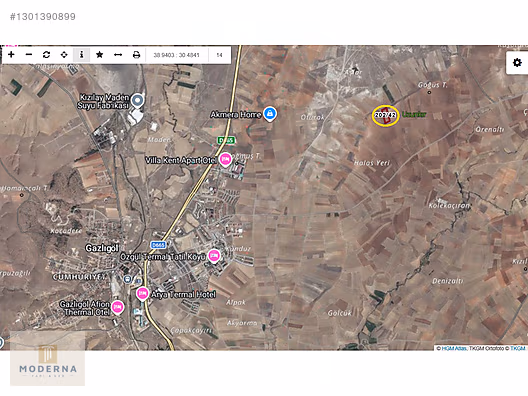
Task: Click Denizaltı place label
Action: (x=448, y=280)
